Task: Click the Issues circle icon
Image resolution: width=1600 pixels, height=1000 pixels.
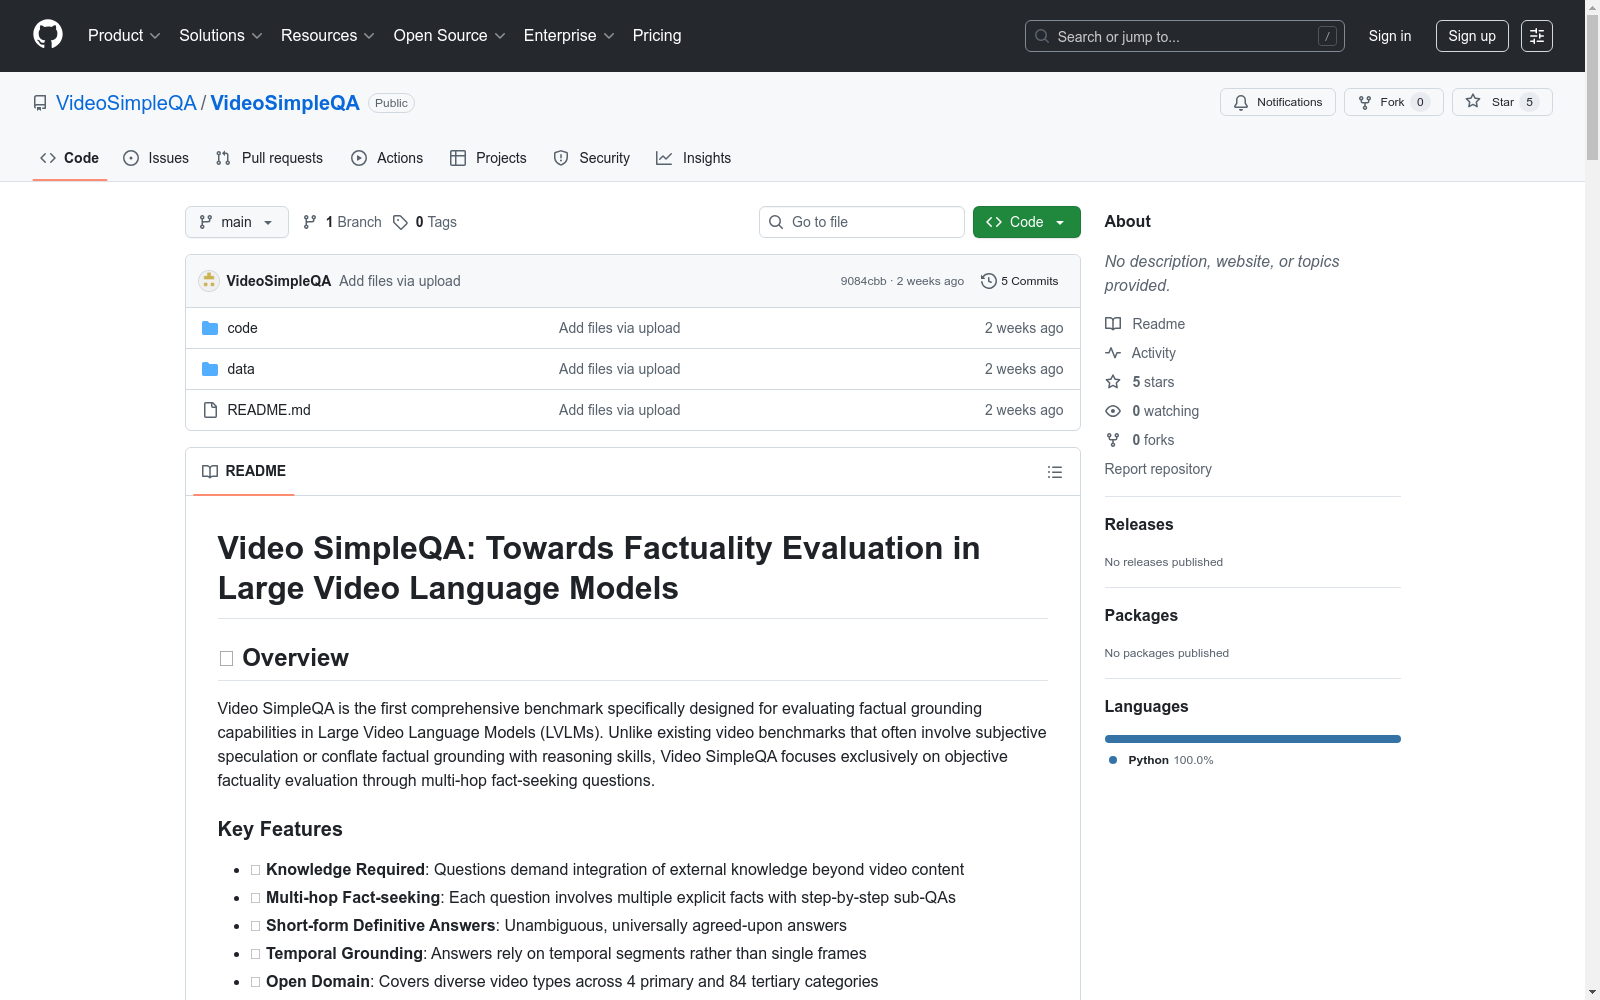Action: click(x=131, y=158)
